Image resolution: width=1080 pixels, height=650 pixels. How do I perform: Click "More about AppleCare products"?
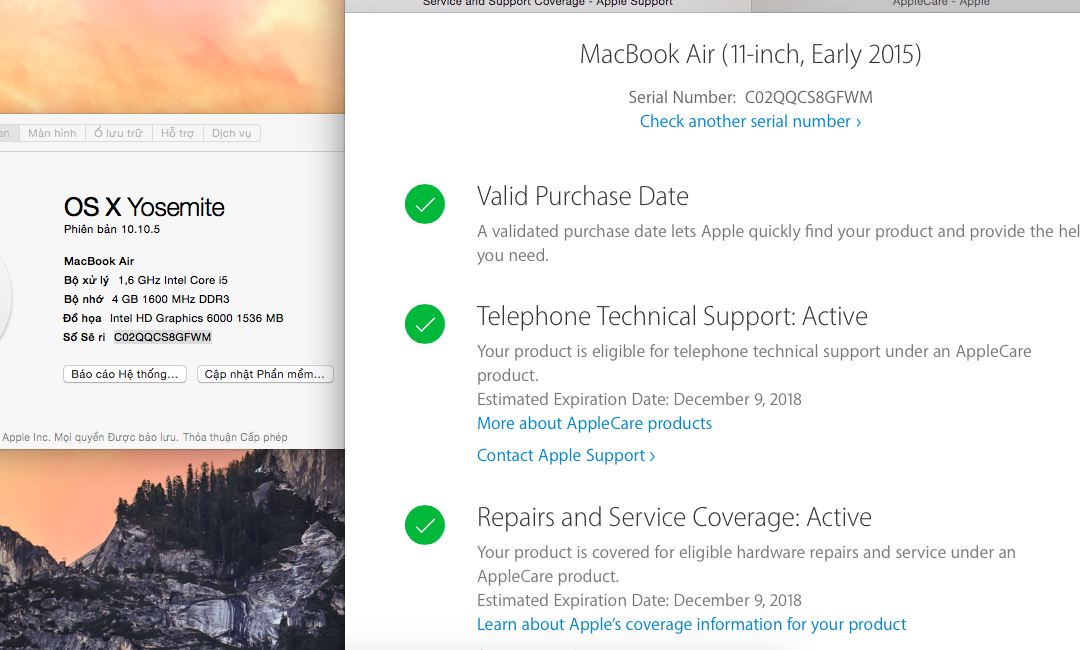tap(594, 423)
